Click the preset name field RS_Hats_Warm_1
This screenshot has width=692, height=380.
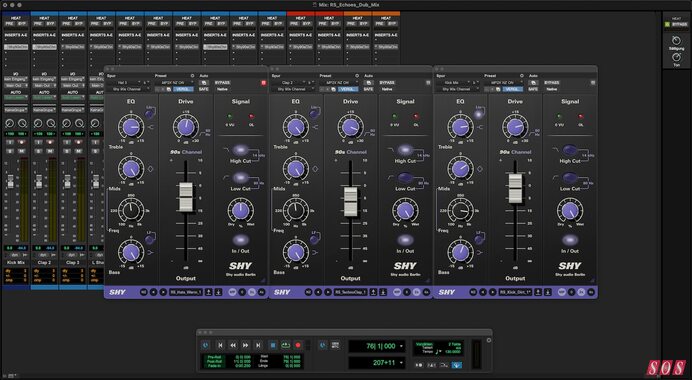[x=186, y=292]
